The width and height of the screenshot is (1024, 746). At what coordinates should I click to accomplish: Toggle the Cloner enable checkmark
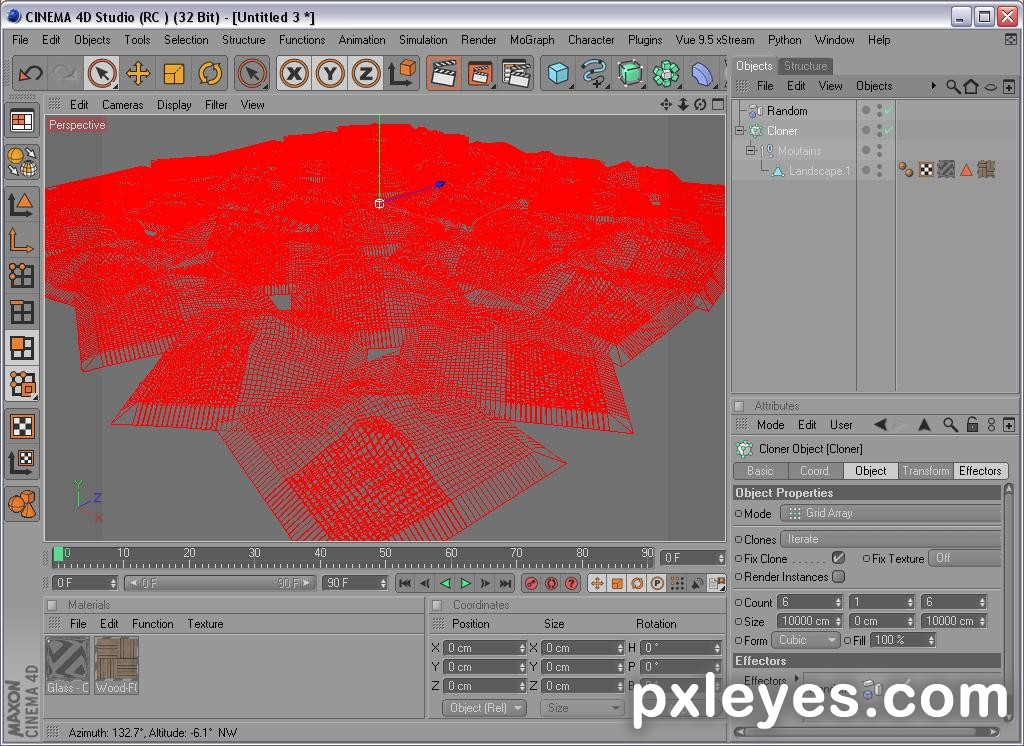(888, 131)
